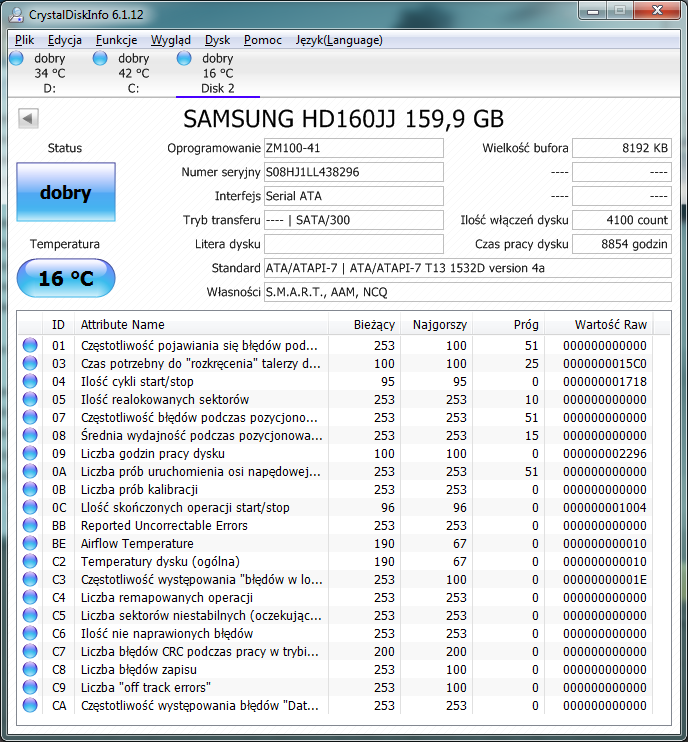Open the Plik menu
This screenshot has width=688, height=742.
tap(24, 40)
